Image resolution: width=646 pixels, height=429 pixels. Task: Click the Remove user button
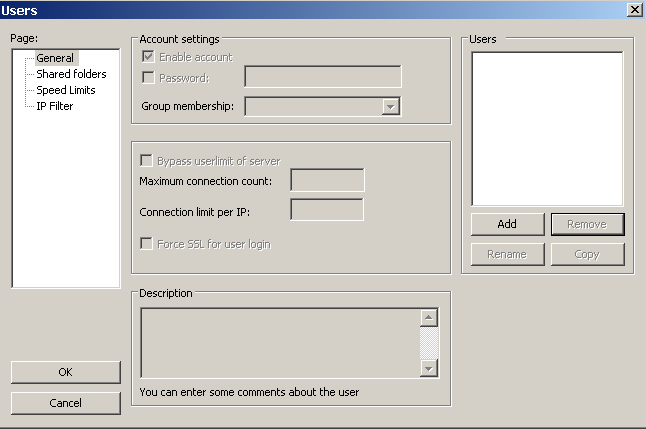point(587,224)
